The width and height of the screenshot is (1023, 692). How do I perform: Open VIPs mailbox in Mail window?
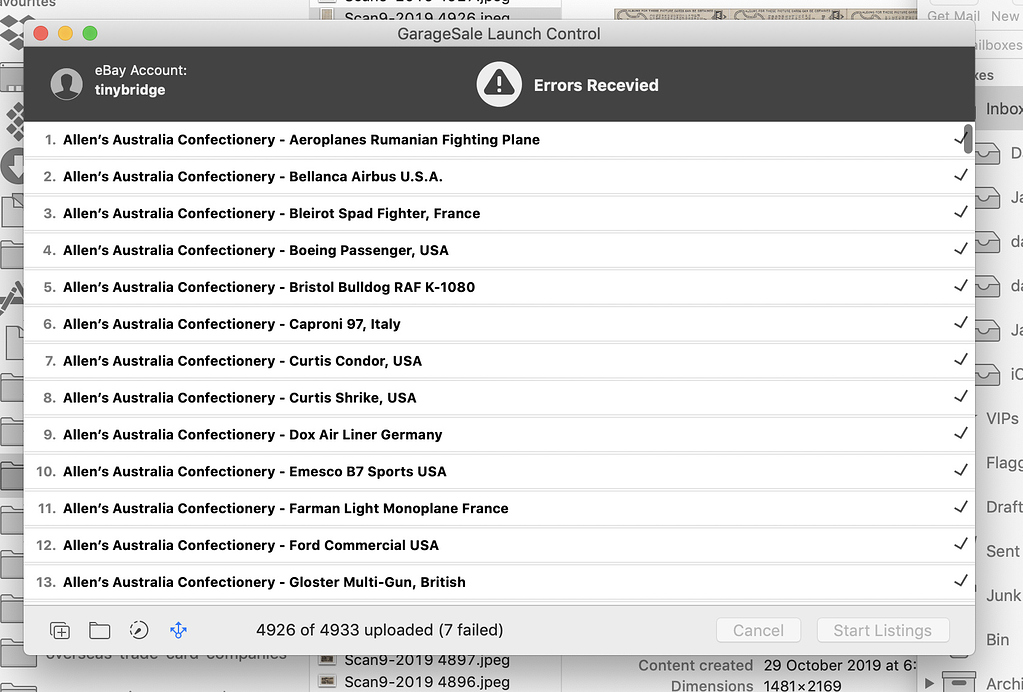click(1002, 418)
